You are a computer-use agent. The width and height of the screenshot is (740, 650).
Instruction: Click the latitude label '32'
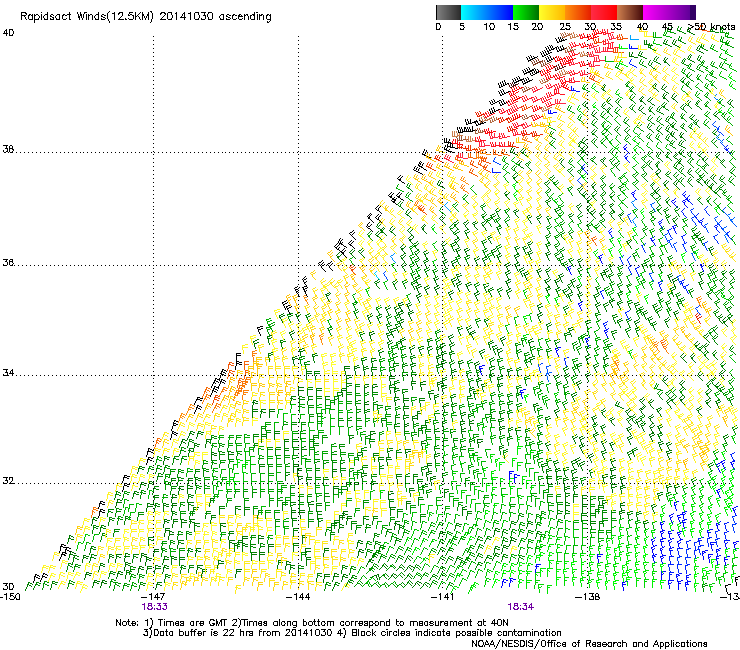(x=8, y=481)
